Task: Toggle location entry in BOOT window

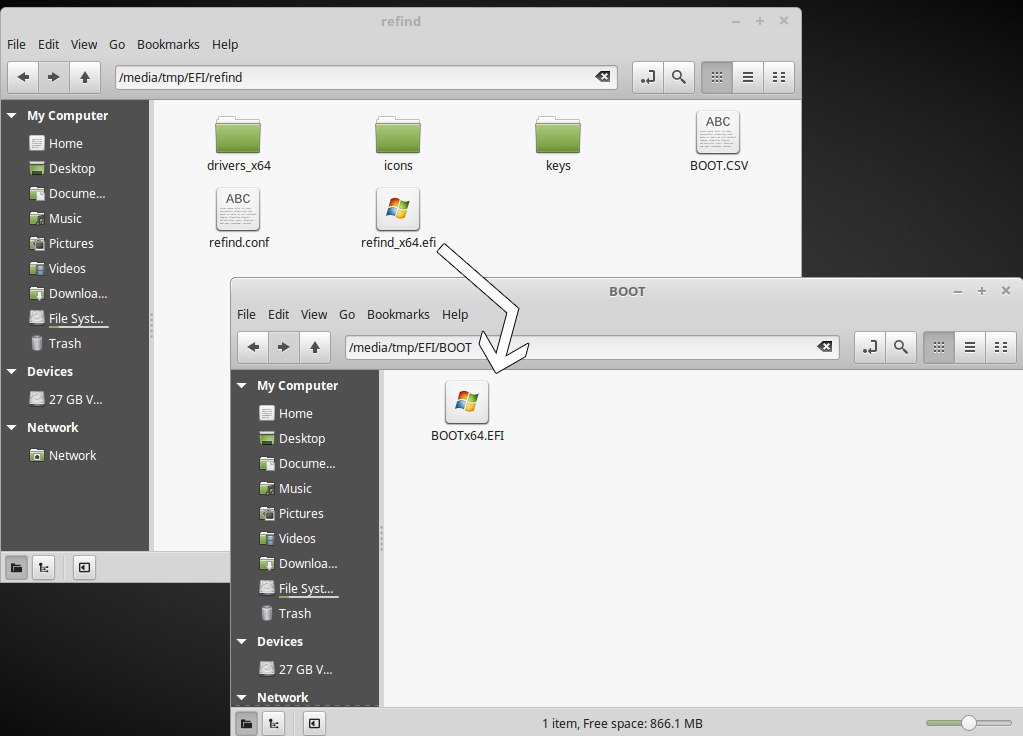Action: click(x=870, y=347)
